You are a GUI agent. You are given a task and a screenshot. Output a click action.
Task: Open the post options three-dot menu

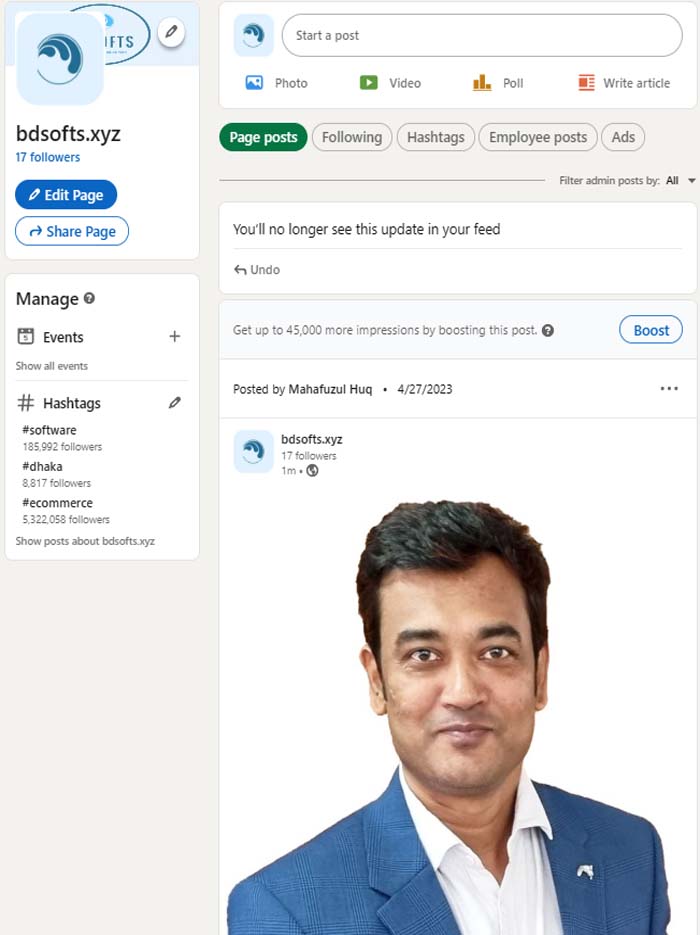click(x=668, y=389)
